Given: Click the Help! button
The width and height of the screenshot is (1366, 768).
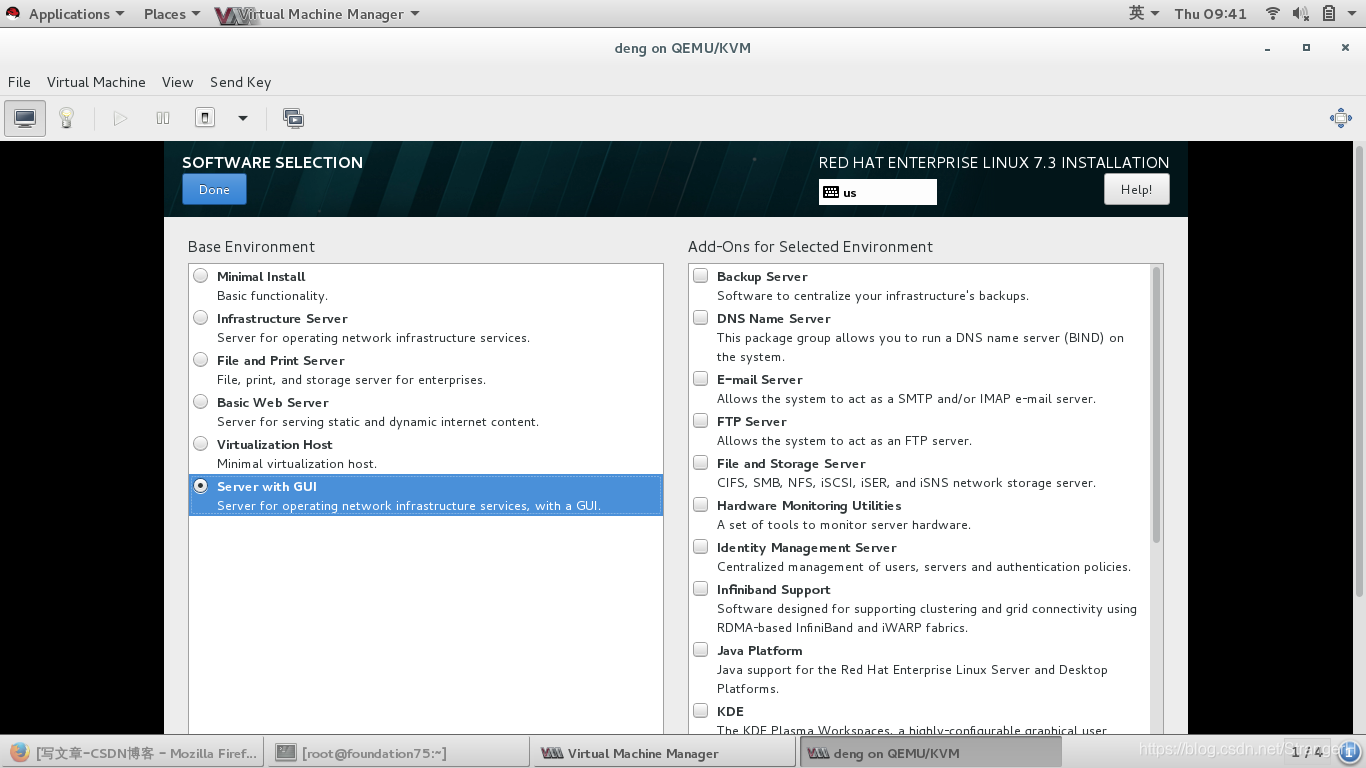Looking at the screenshot, I should pos(1136,189).
